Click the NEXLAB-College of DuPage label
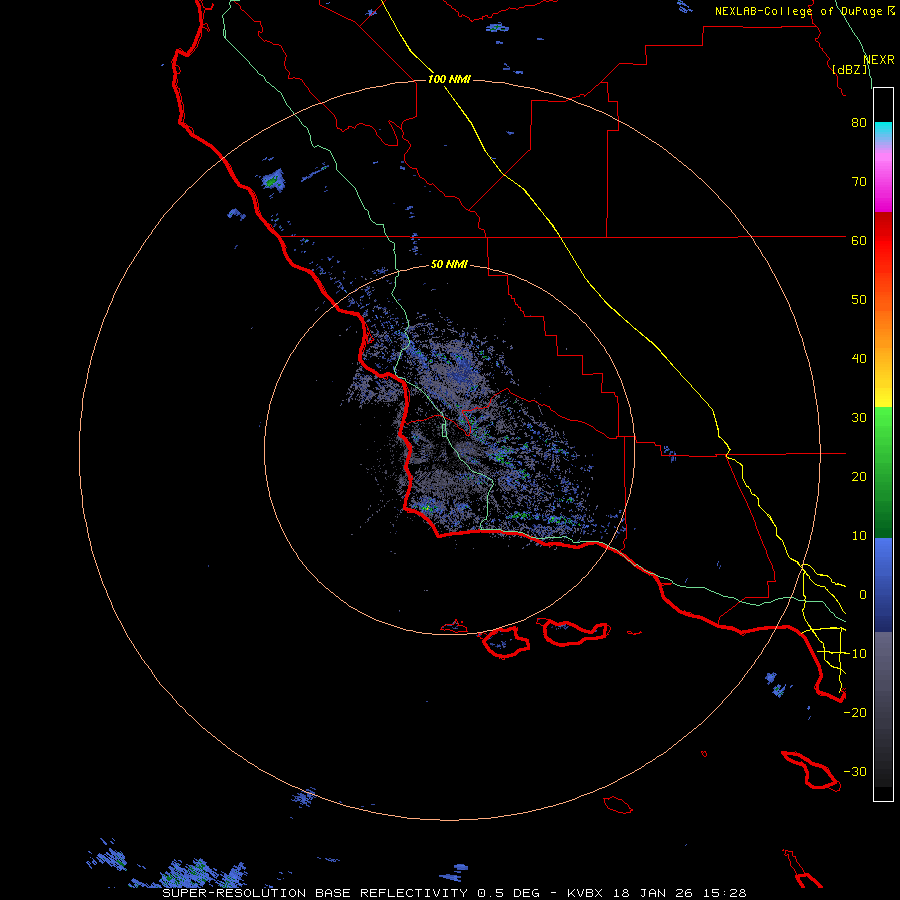Viewport: 900px width, 900px height. 798,11
